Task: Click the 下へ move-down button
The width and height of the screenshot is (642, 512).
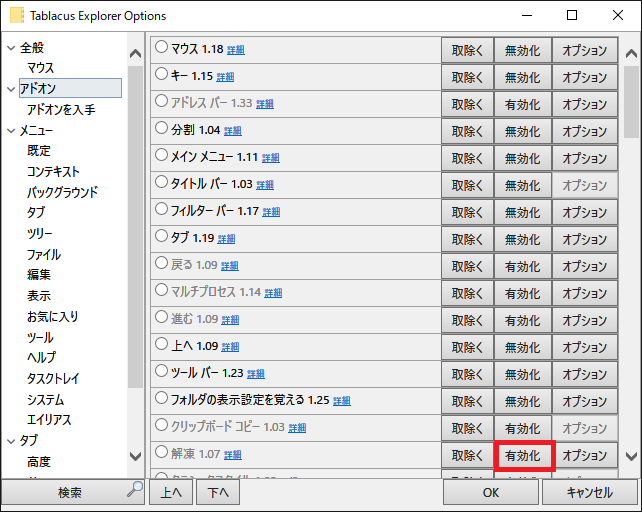Action: point(218,492)
